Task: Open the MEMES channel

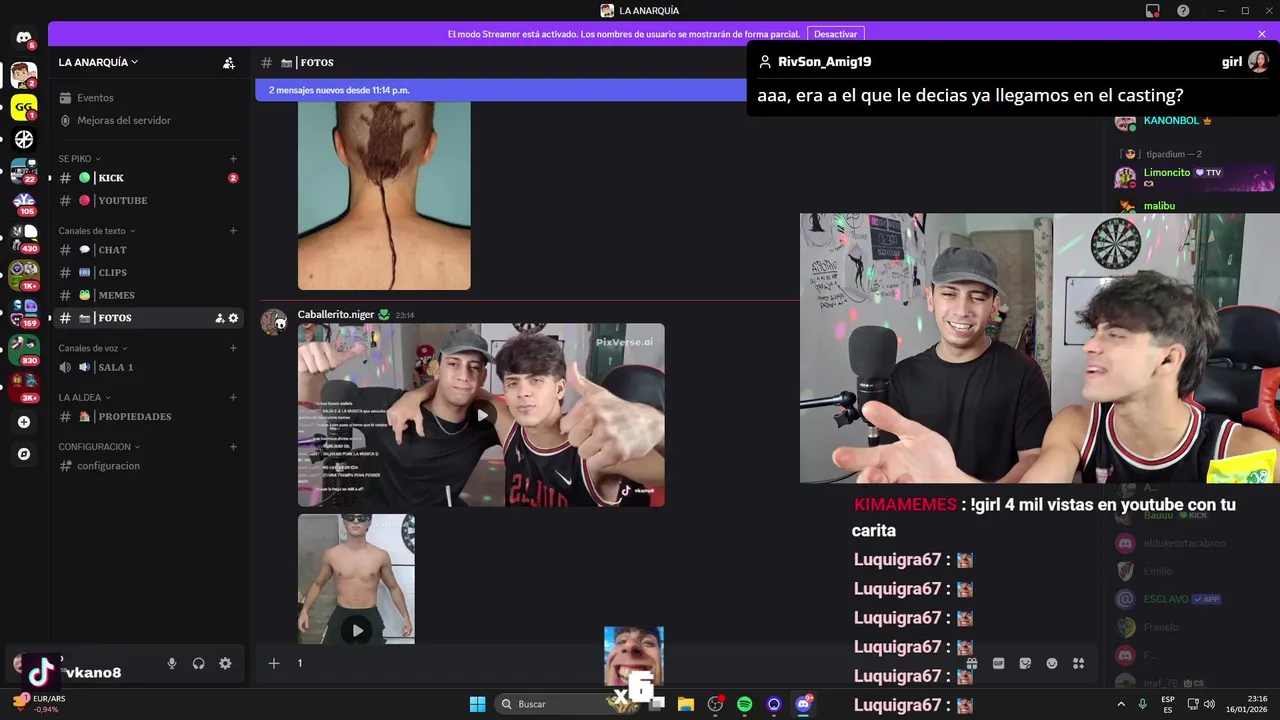Action: click(148, 295)
